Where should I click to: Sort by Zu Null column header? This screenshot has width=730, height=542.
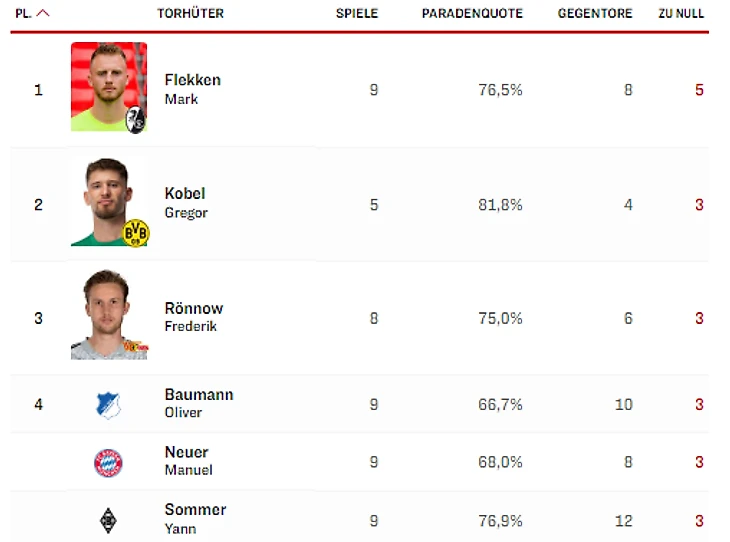tap(680, 14)
